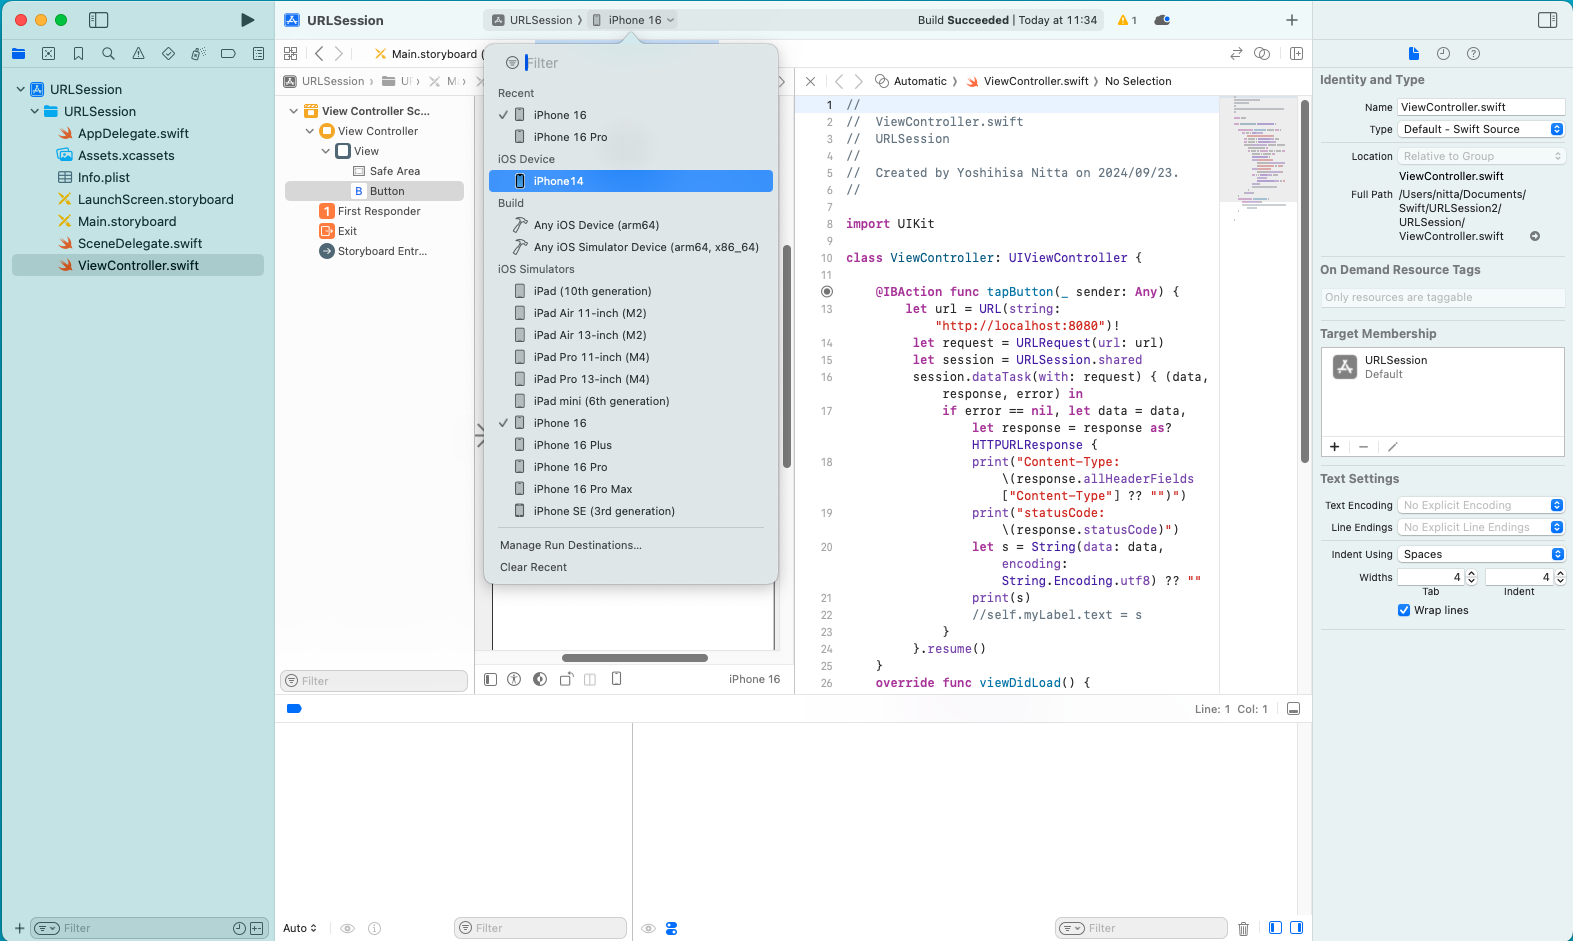Open the Find navigator magnifier icon
Image resolution: width=1573 pixels, height=941 pixels.
[108, 54]
